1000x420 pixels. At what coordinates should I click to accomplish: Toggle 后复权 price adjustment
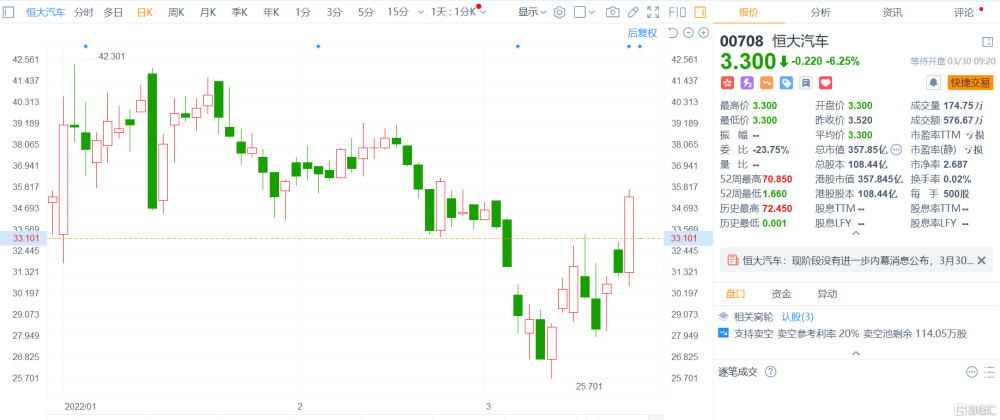(642, 33)
